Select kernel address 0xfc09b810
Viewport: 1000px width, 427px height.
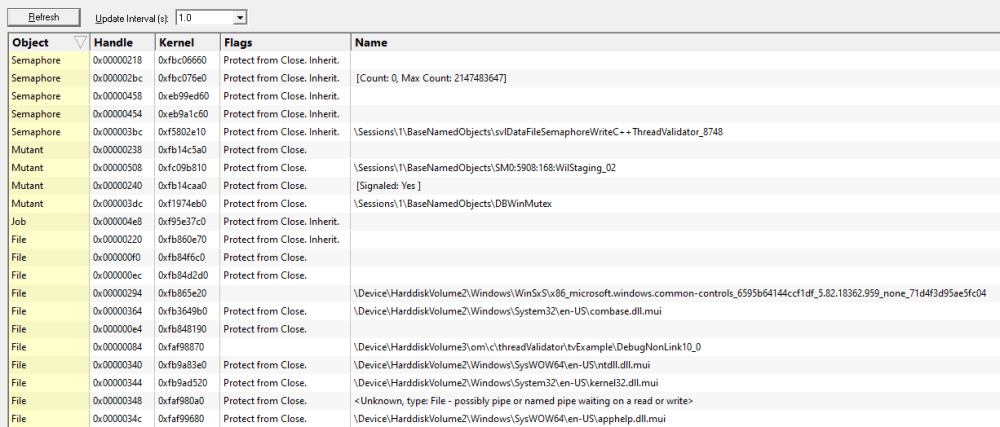point(182,168)
